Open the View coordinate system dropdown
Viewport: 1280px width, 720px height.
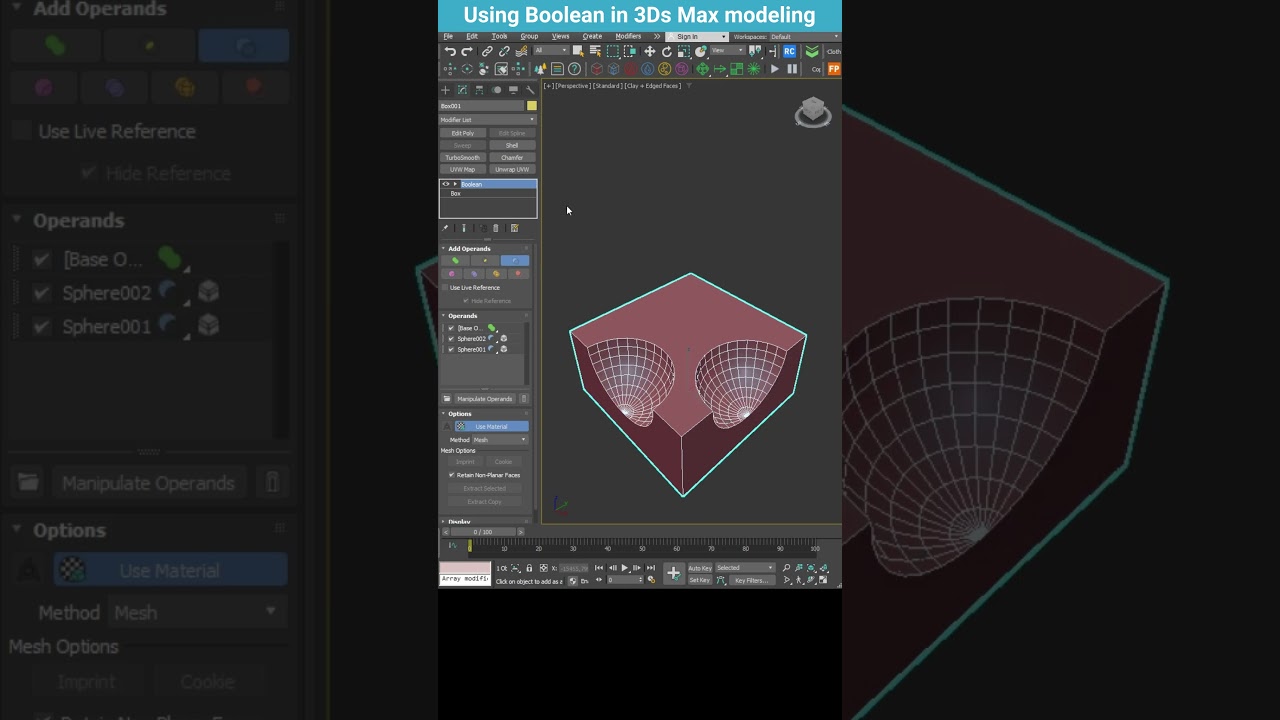726,51
